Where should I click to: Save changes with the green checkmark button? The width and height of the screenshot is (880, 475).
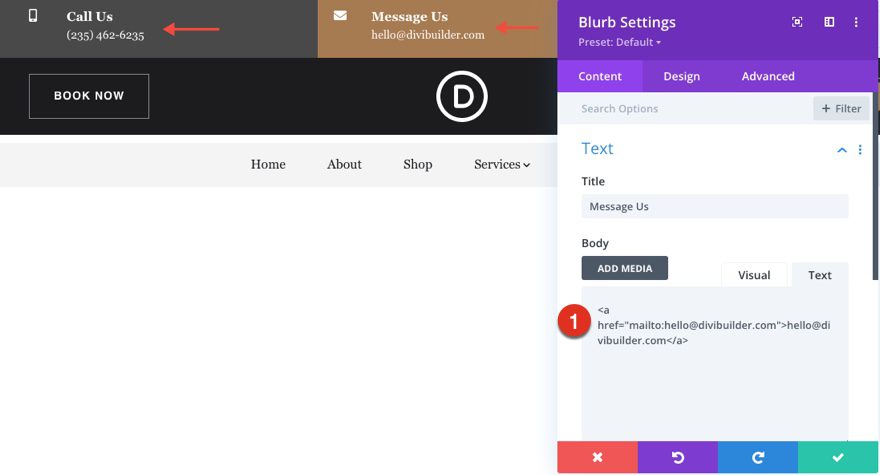pos(838,457)
